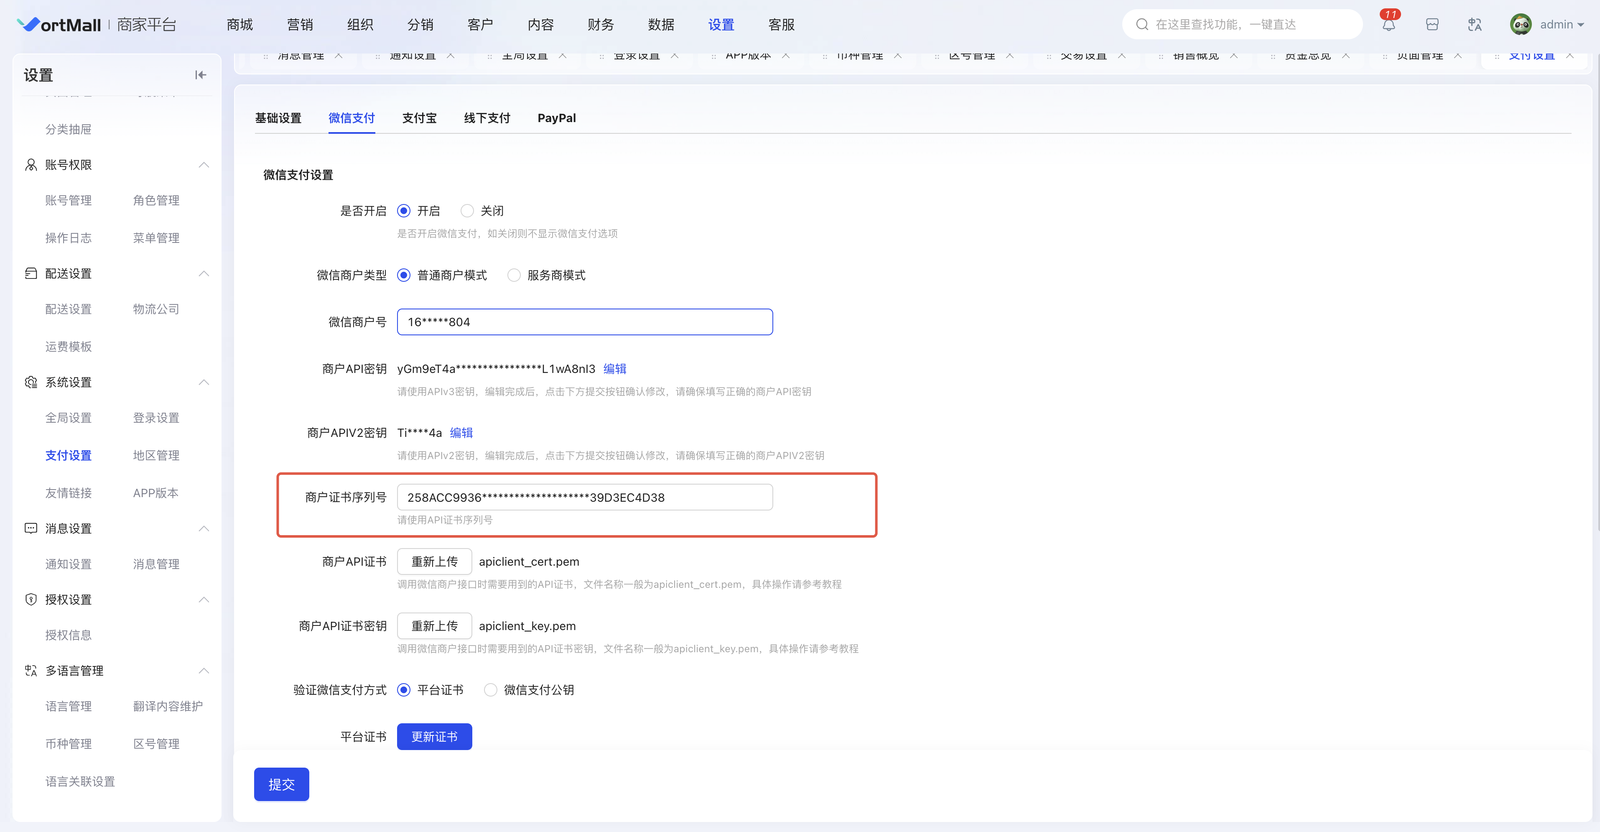Collapse the 配送设置 section
The width and height of the screenshot is (1600, 832).
tap(203, 274)
